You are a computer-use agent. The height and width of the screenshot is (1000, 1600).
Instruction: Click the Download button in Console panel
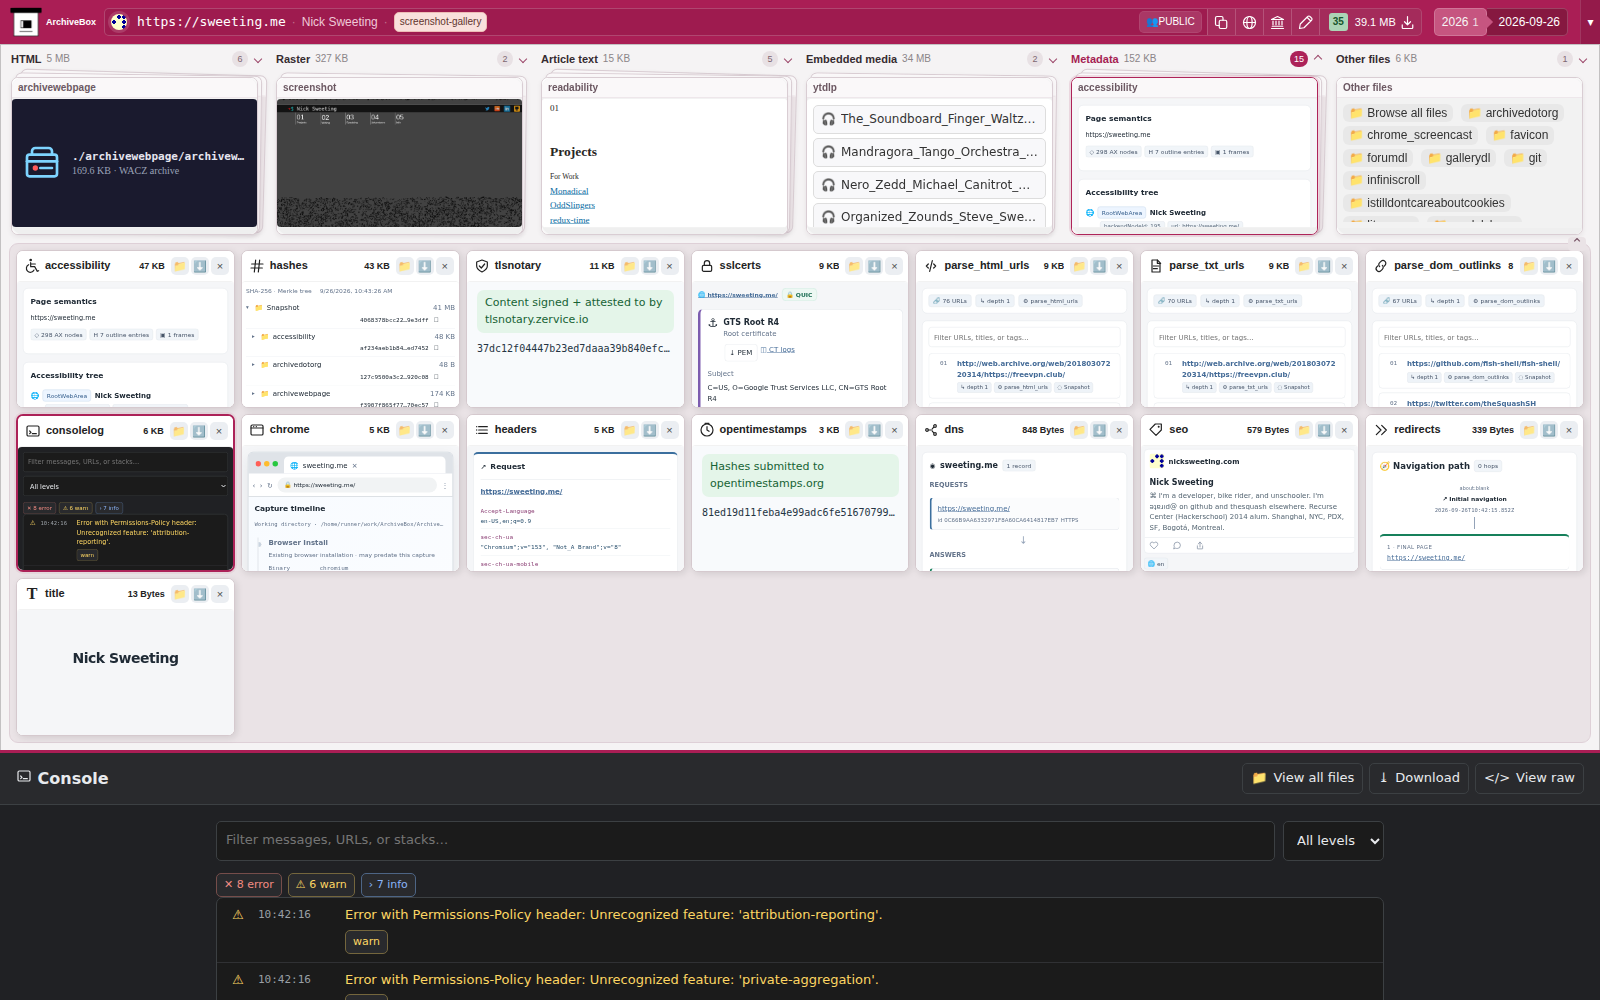(1419, 778)
